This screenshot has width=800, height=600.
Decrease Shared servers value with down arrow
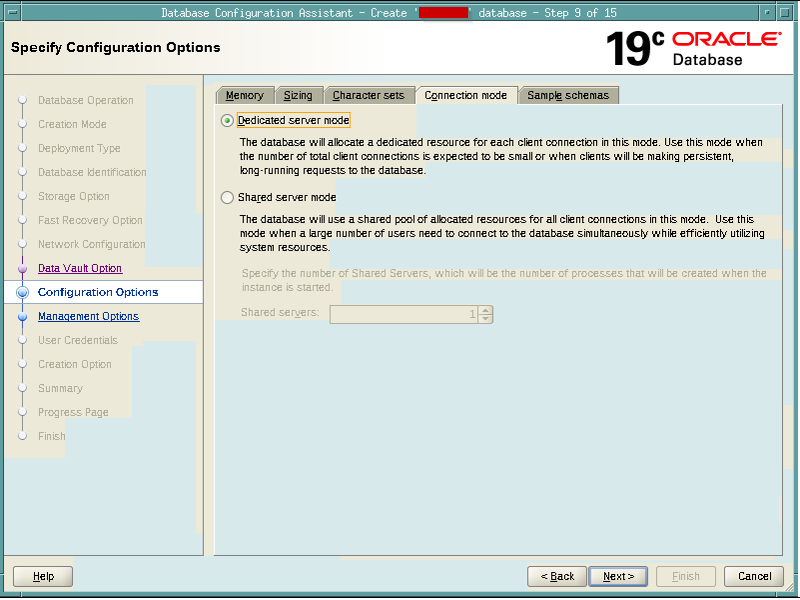[486, 319]
